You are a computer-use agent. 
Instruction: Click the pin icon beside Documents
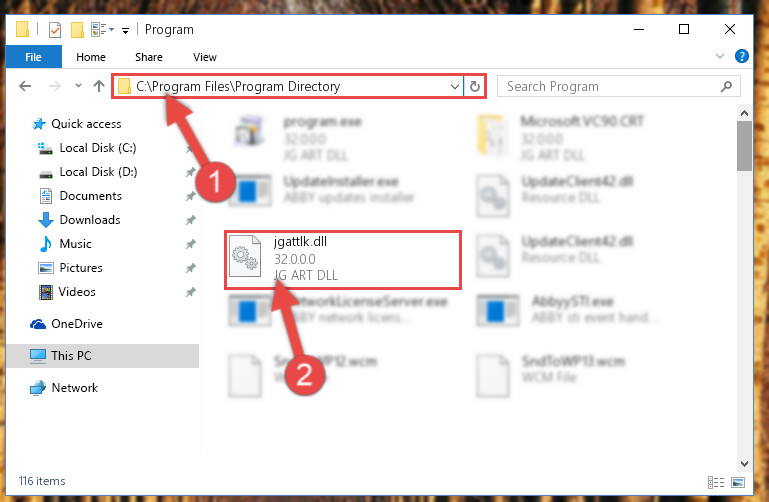(190, 196)
